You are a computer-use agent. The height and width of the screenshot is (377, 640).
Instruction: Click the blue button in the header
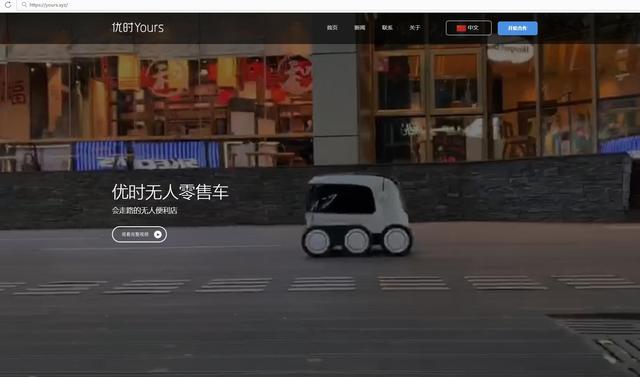[518, 28]
